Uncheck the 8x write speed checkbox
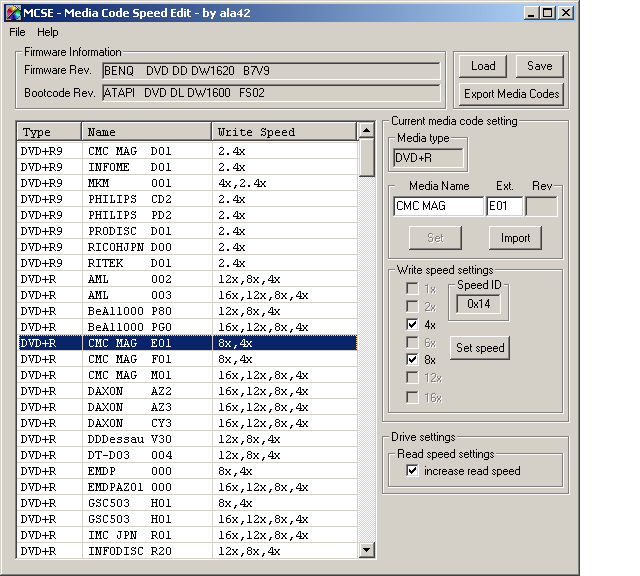This screenshot has height=576, width=640. pyautogui.click(x=413, y=360)
